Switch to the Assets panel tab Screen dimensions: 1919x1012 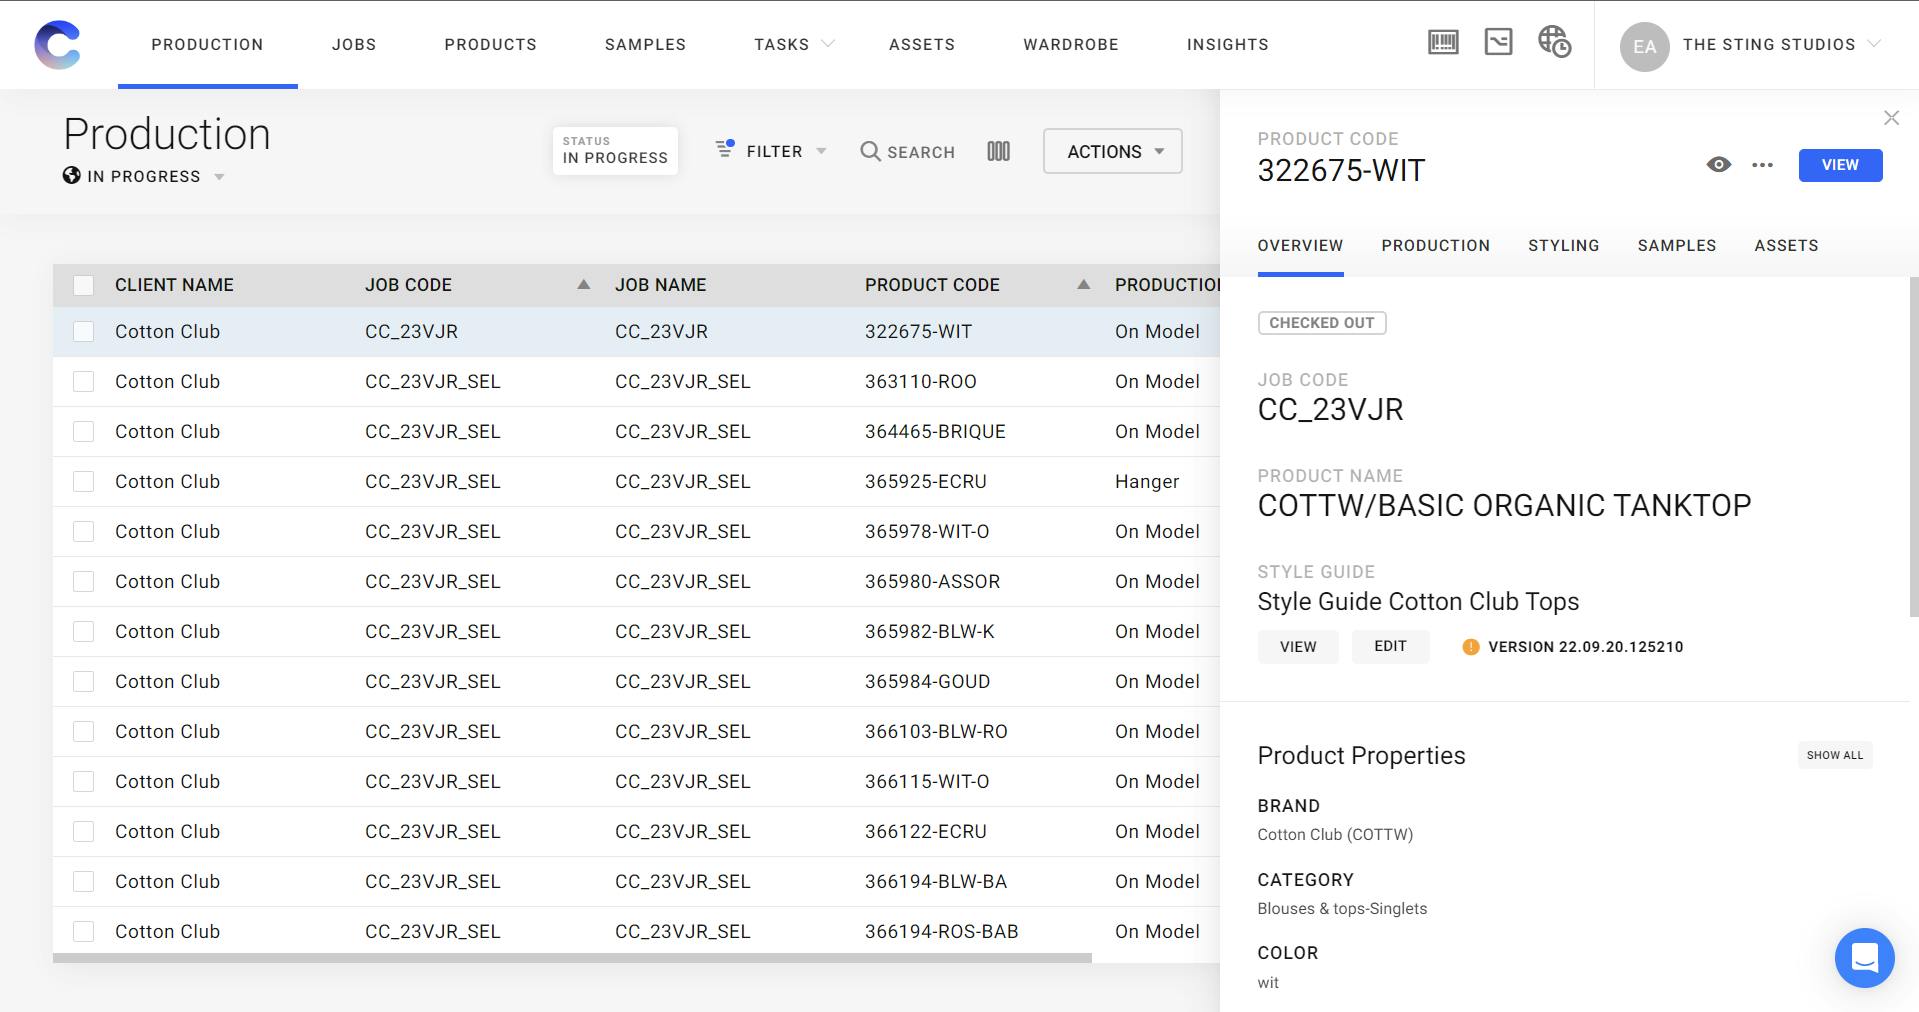coord(1786,246)
